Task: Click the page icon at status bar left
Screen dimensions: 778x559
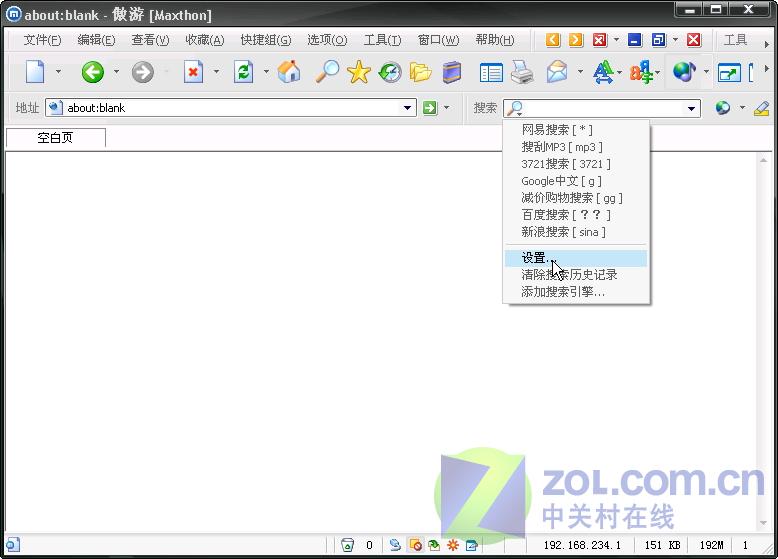Action: coord(12,545)
